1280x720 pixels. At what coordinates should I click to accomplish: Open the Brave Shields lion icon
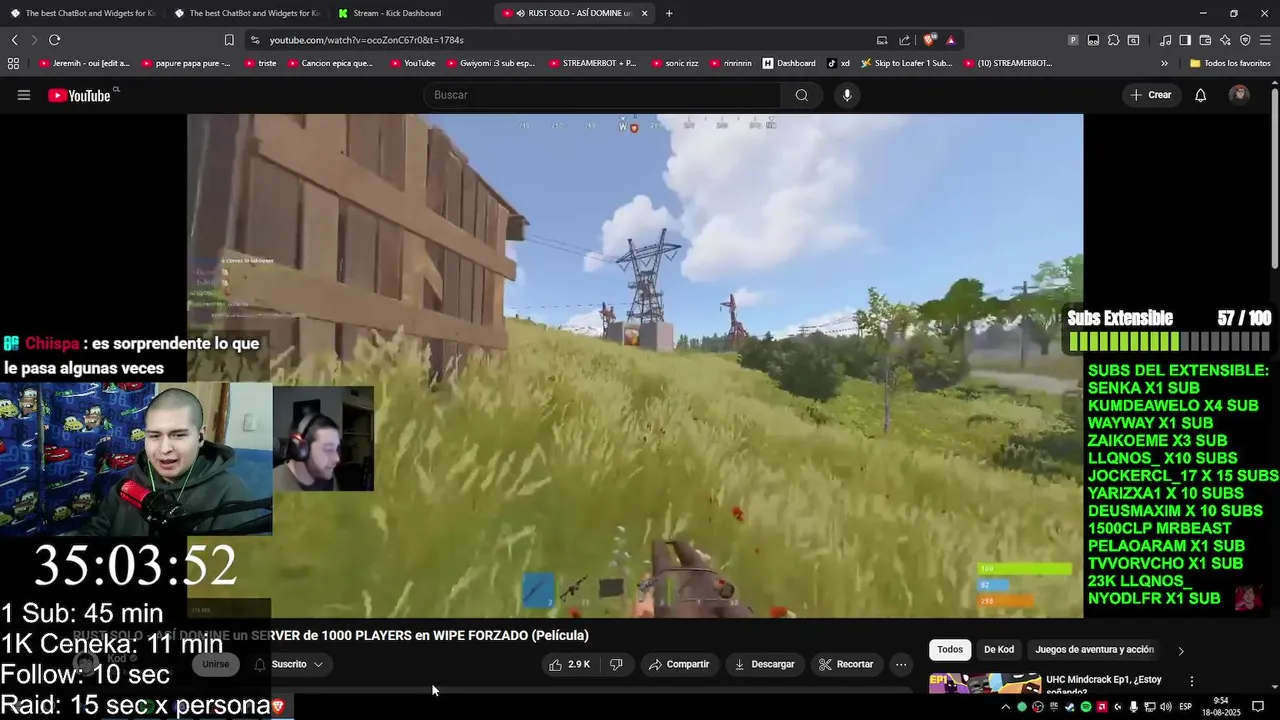[x=929, y=40]
